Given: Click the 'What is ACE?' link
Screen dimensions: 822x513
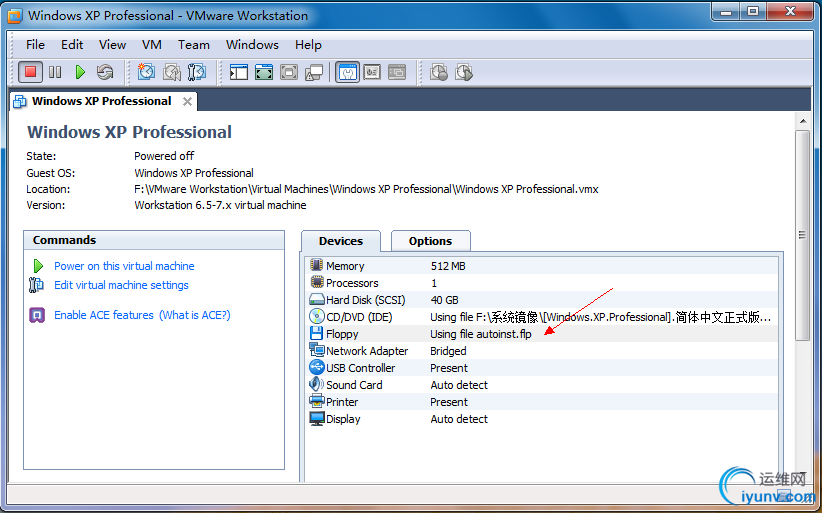Looking at the screenshot, I should point(196,315).
